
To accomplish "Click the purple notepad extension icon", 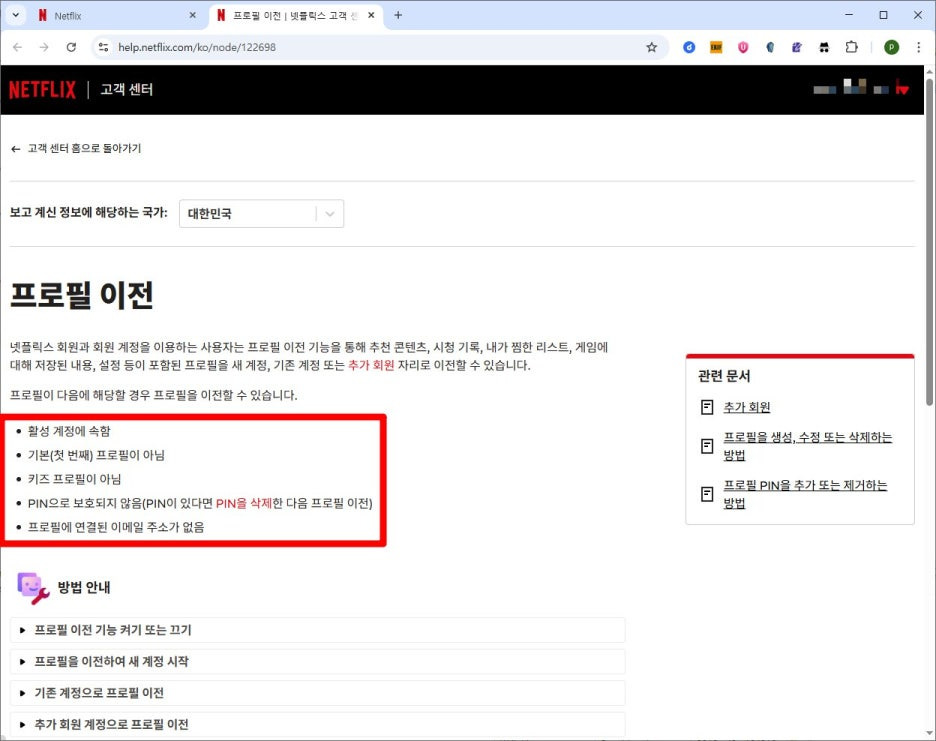I will point(797,47).
